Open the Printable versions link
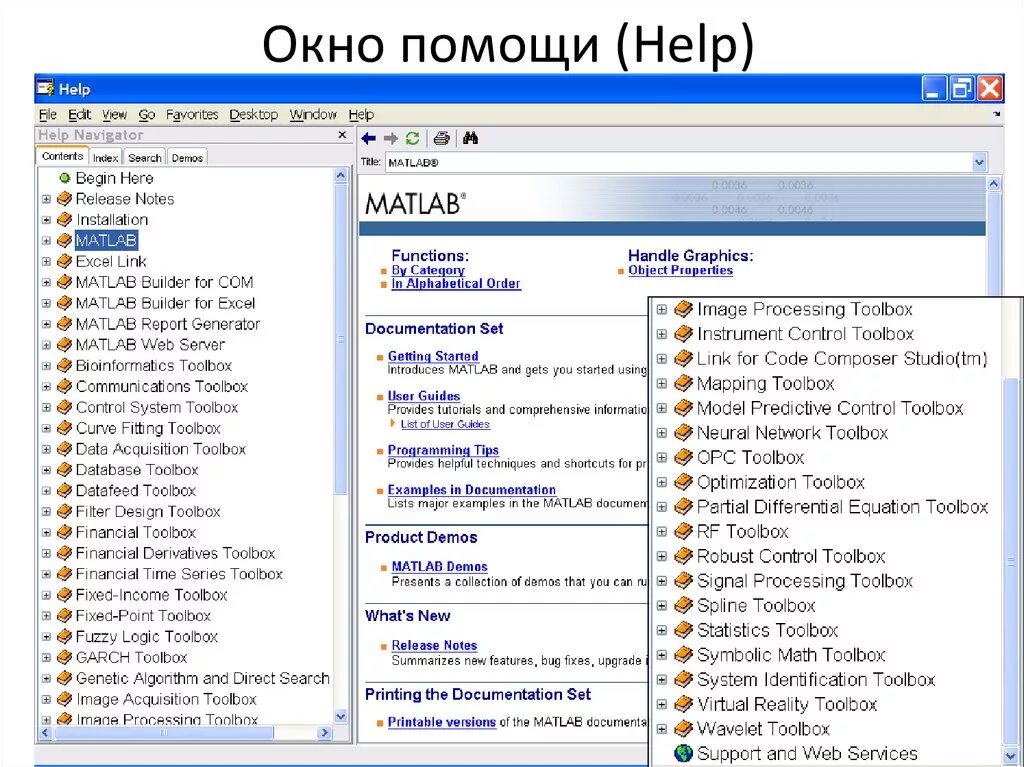This screenshot has width=1024, height=767. coord(442,722)
